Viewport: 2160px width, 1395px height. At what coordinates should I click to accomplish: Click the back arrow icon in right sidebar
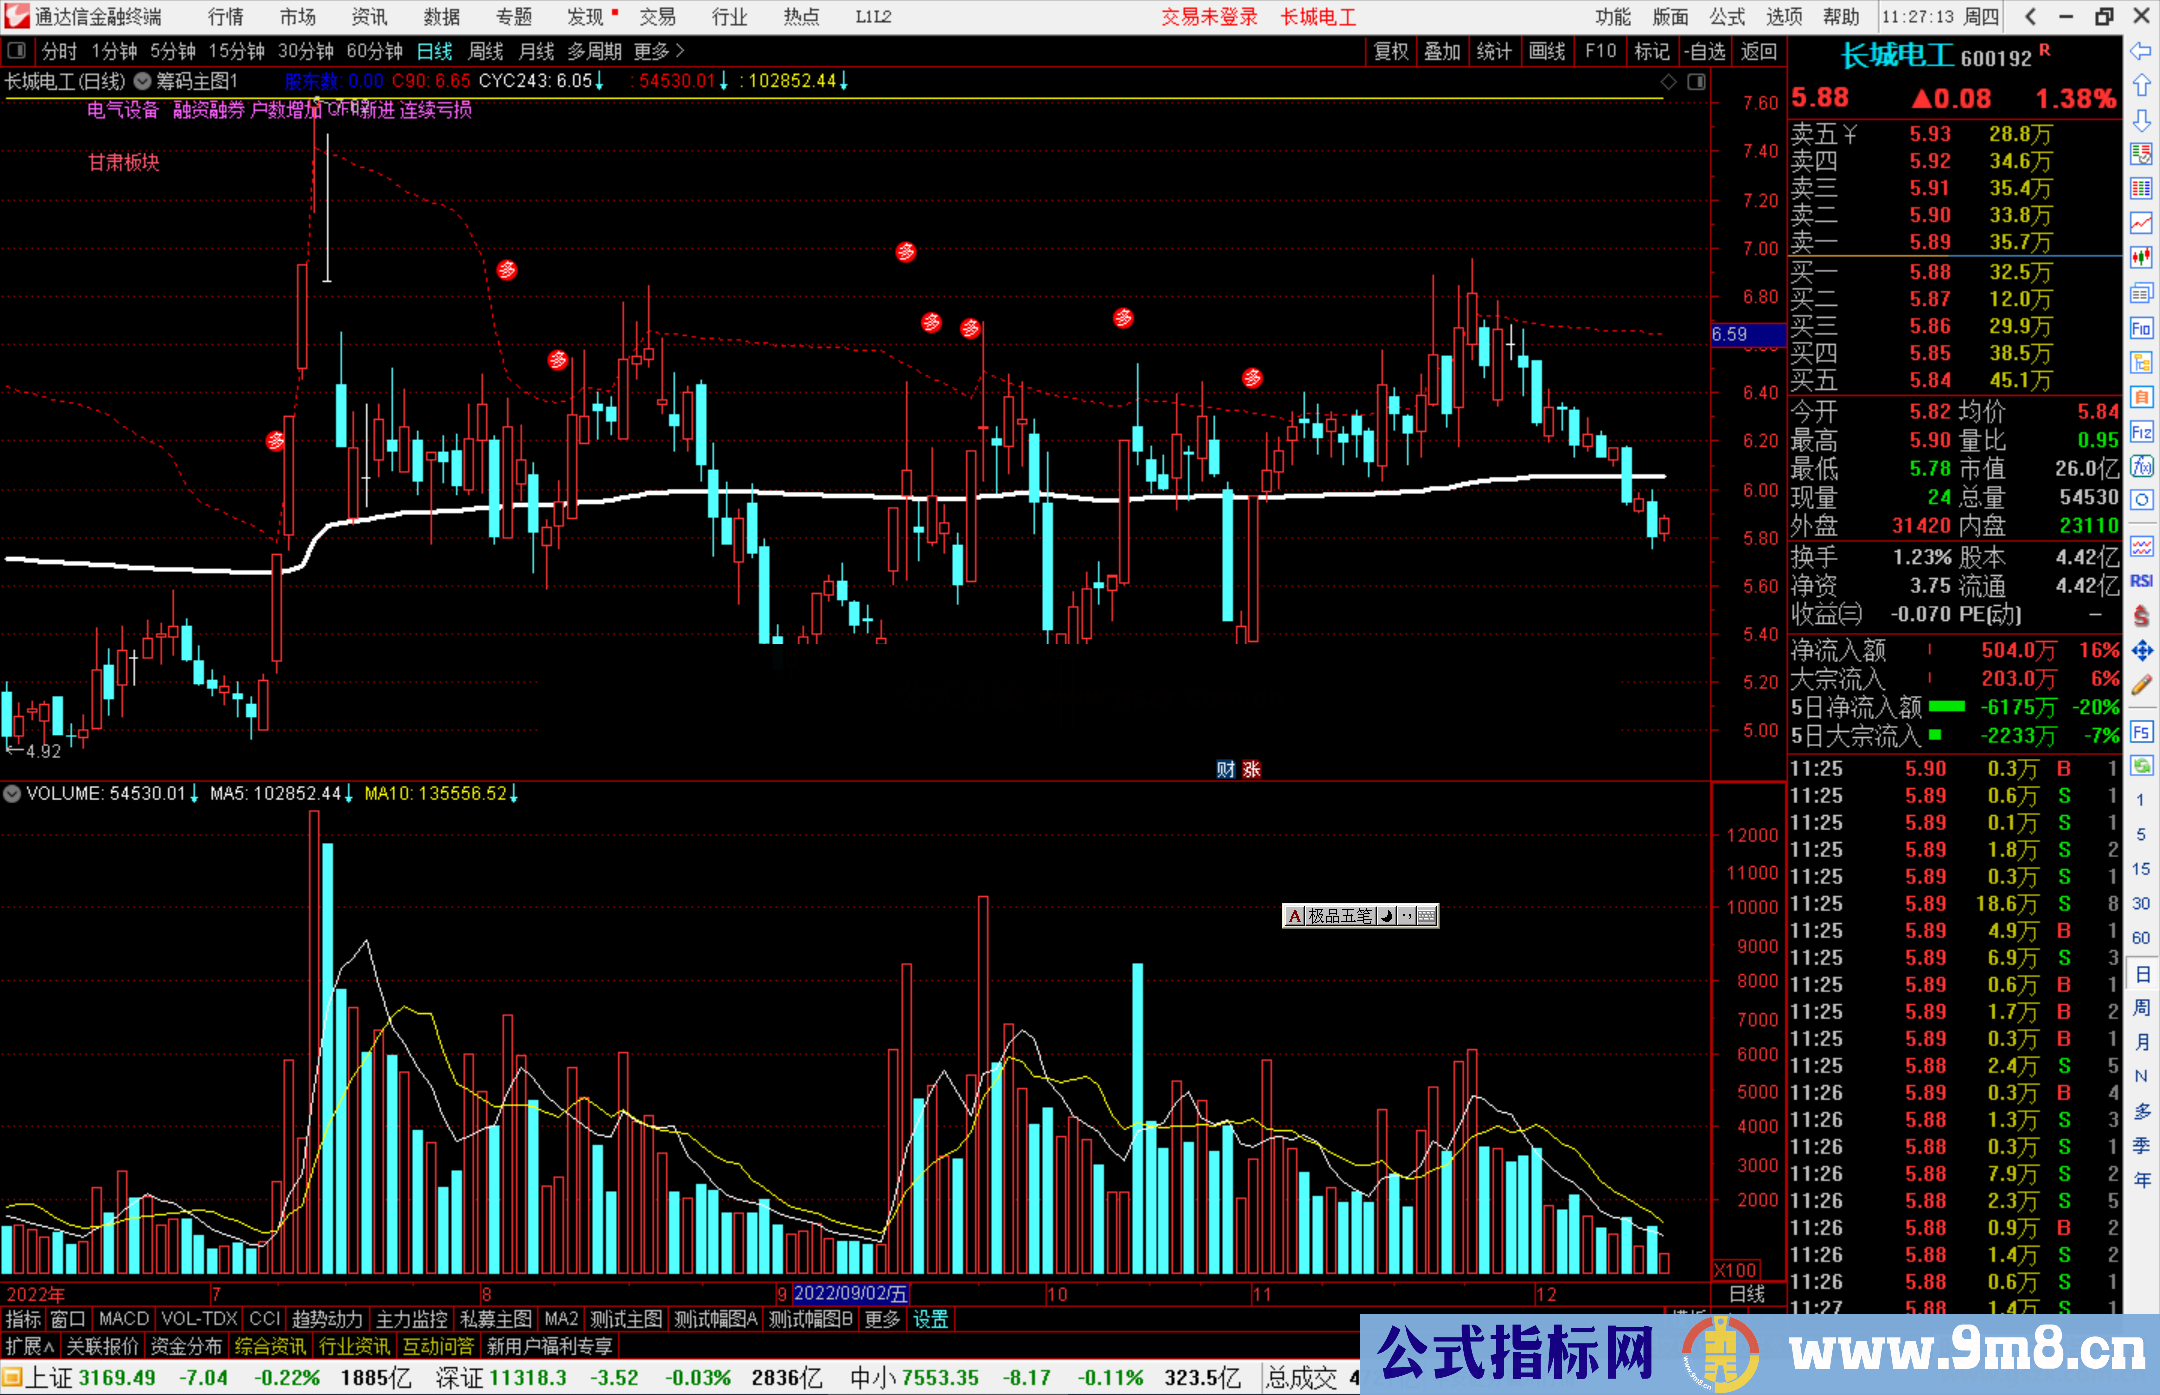point(2141,51)
